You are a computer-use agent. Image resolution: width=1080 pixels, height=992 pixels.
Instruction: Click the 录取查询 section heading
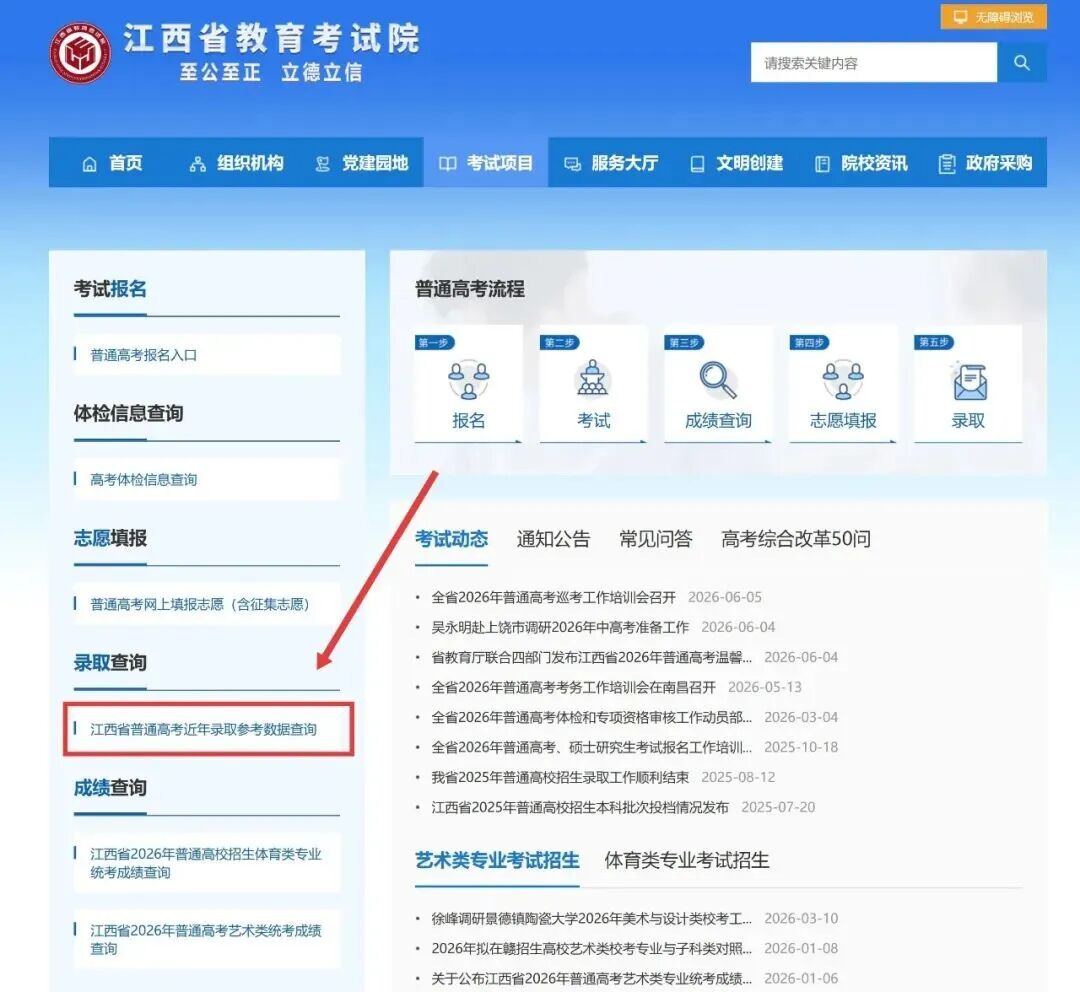coord(110,663)
